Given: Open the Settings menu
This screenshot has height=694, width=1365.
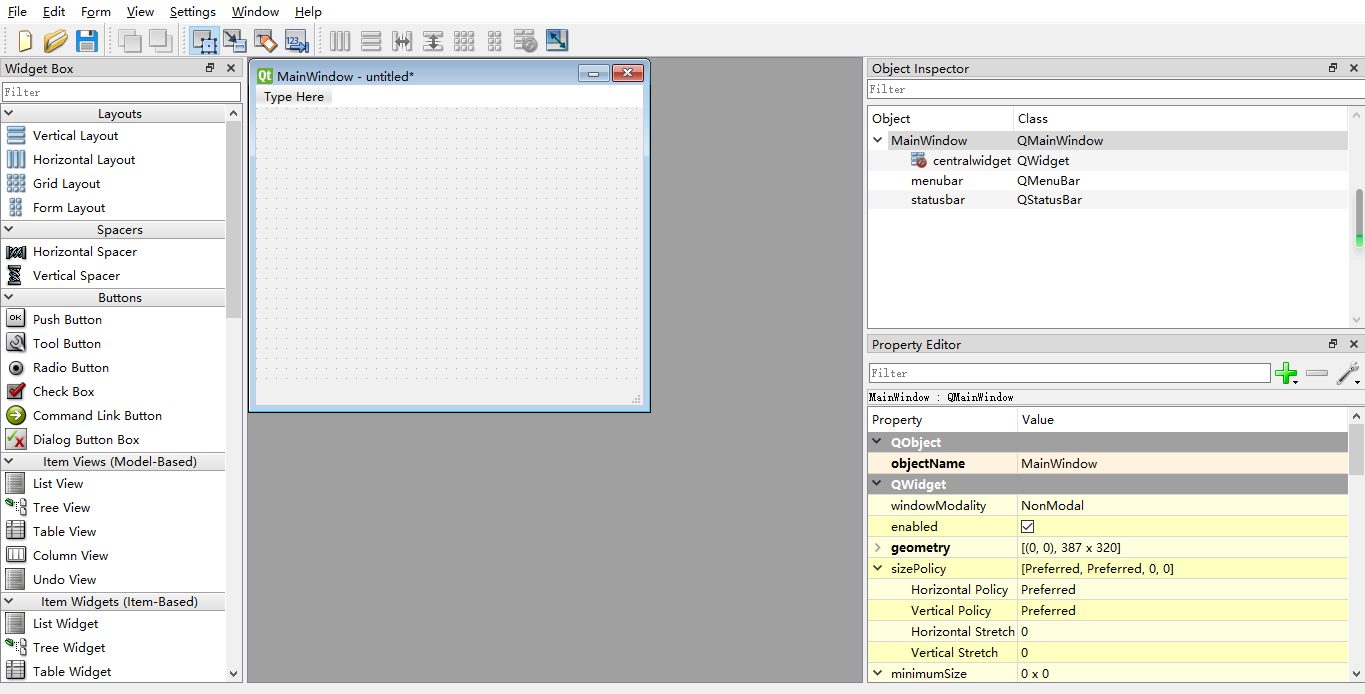Looking at the screenshot, I should 193,12.
